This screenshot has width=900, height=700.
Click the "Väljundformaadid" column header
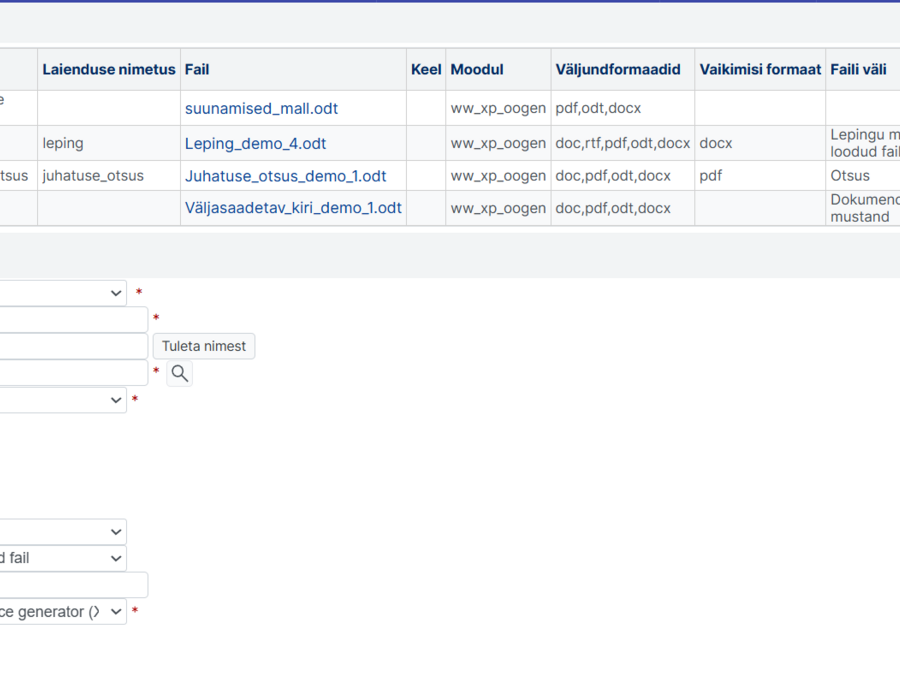pos(623,69)
